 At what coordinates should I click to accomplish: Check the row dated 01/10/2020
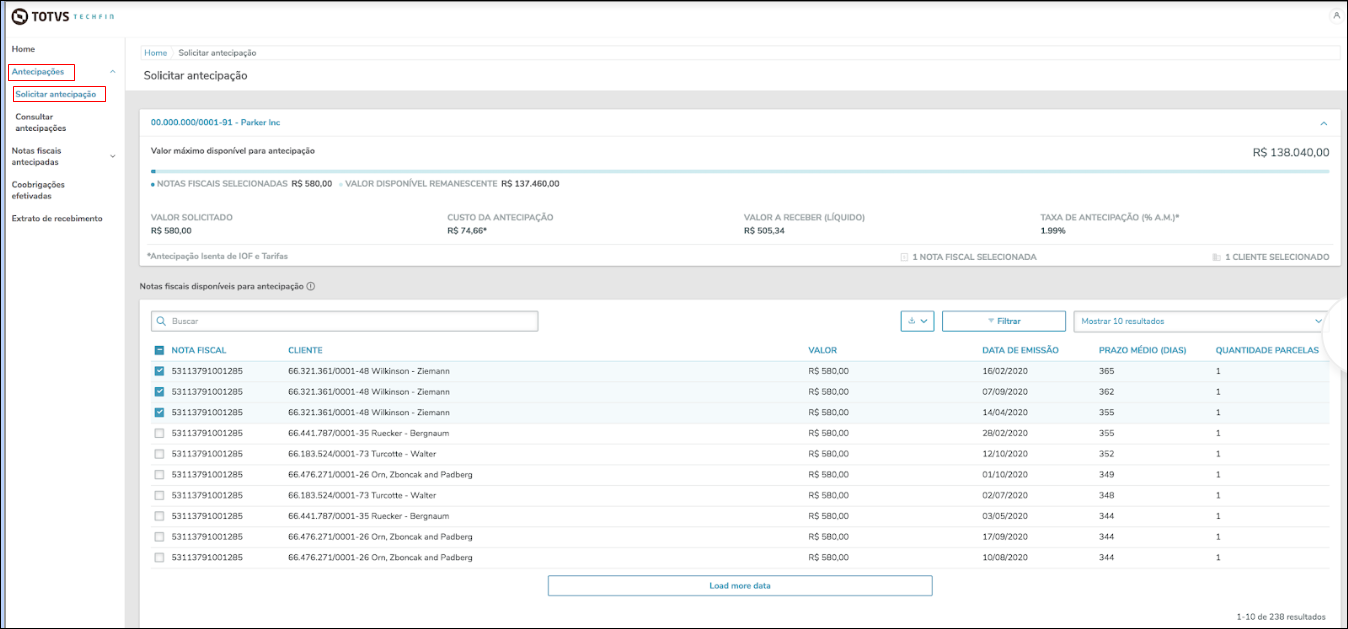coord(159,474)
